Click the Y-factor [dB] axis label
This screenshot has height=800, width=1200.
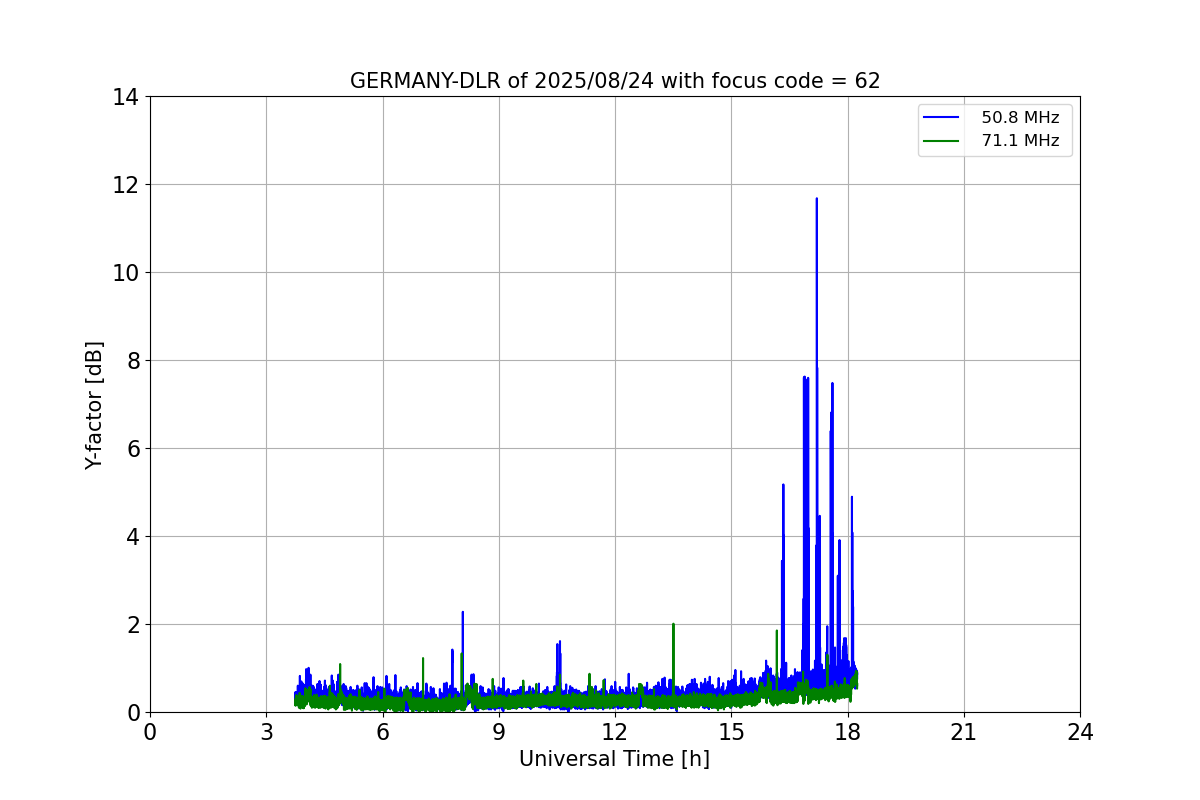tap(94, 405)
